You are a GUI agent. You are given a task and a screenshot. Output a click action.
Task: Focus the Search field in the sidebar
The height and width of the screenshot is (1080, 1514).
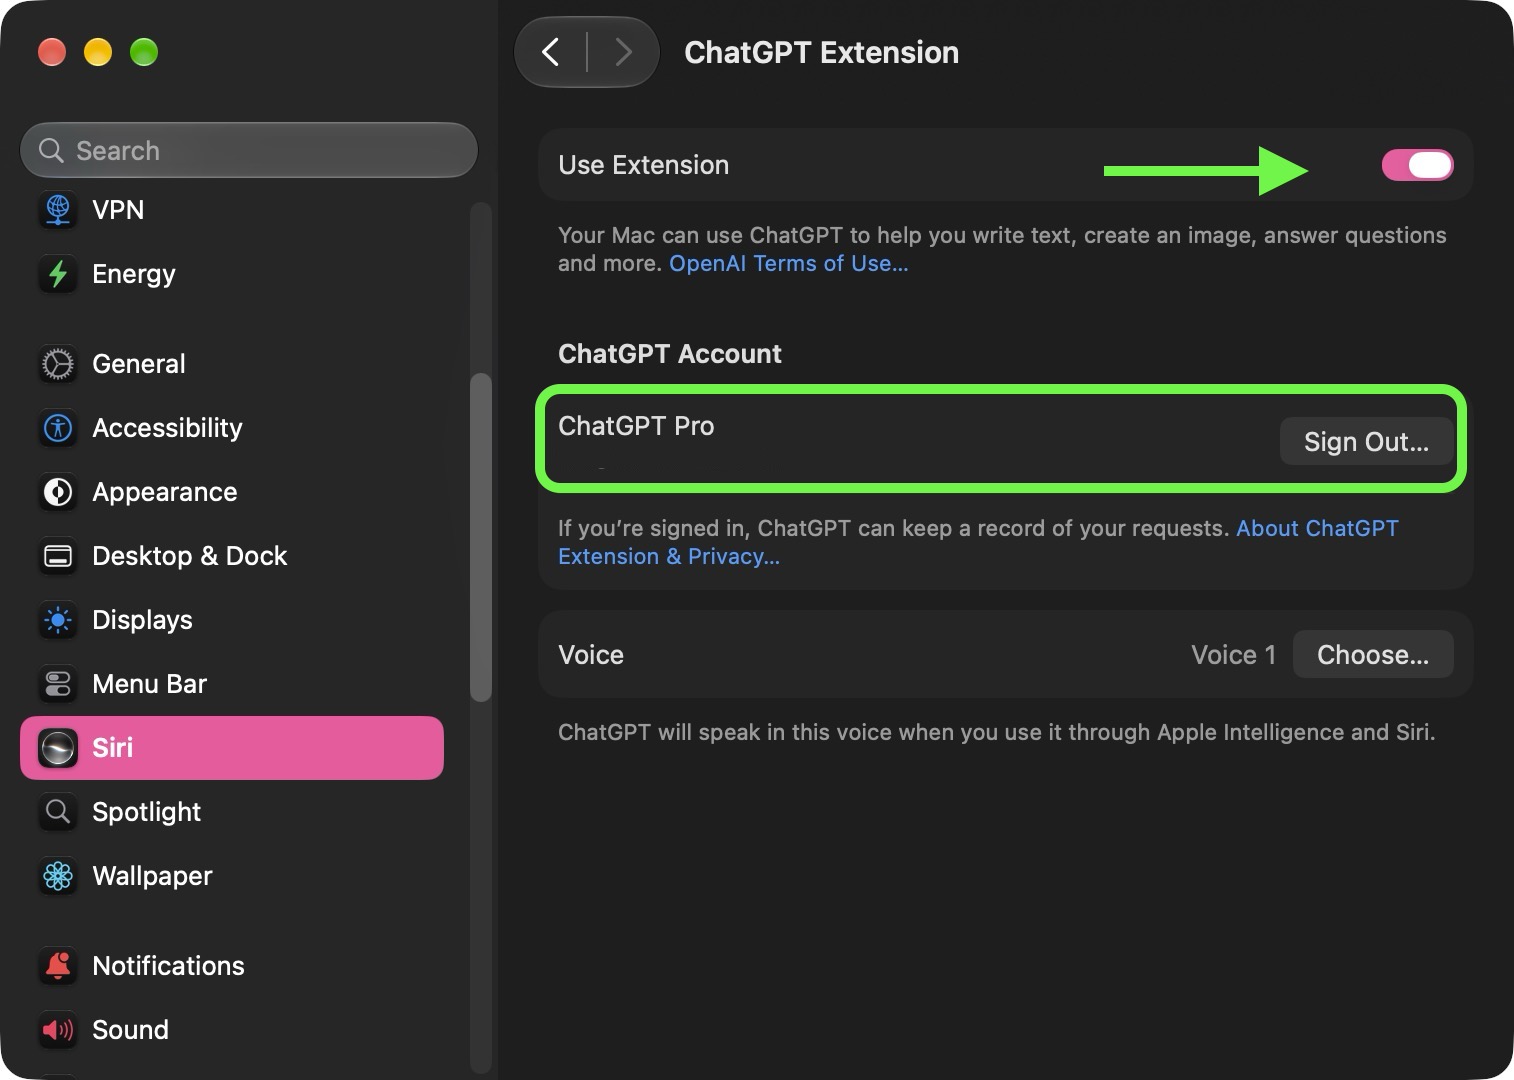click(x=249, y=150)
